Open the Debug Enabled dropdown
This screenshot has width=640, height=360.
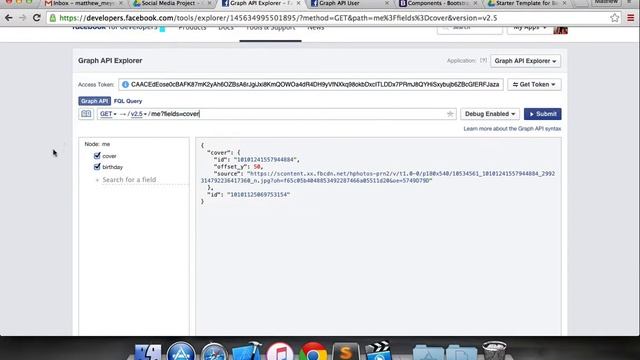(490, 114)
